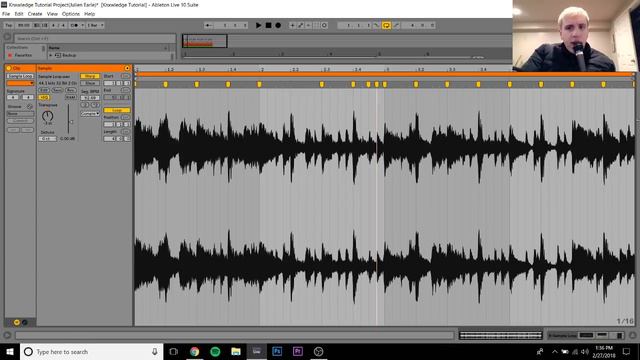This screenshot has height=360, width=640.
Task: Click the Commit groove button
Action: pyautogui.click(x=20, y=121)
